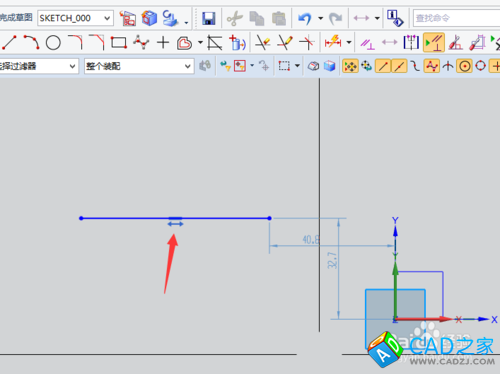
Task: Click the Save floppy disk icon
Action: (208, 18)
